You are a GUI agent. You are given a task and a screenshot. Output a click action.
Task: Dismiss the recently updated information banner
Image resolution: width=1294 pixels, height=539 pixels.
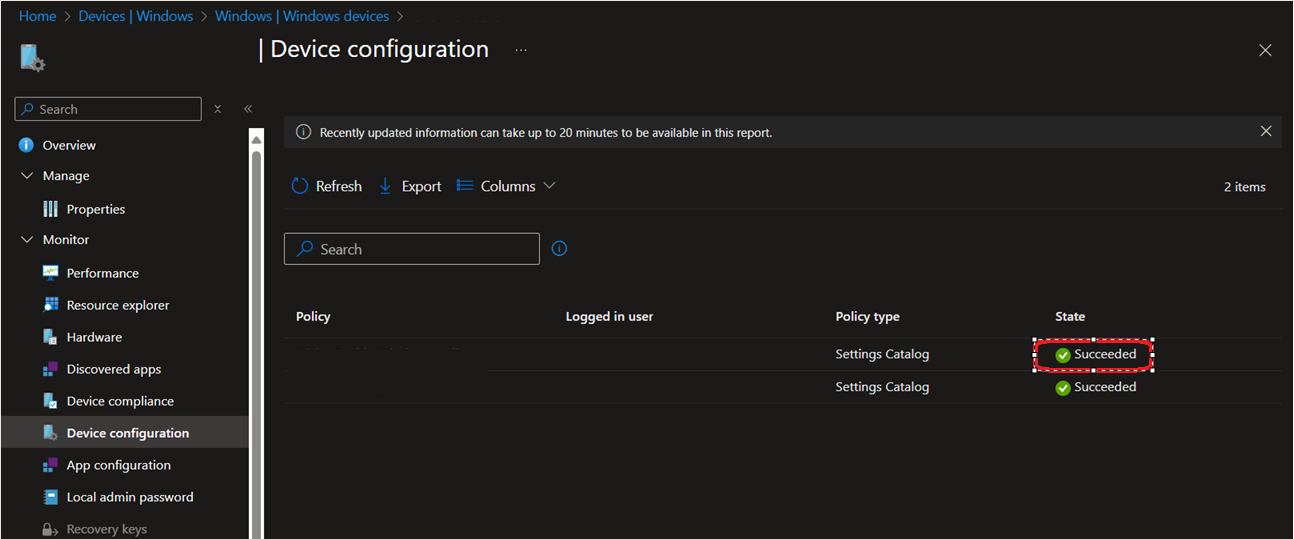pyautogui.click(x=1266, y=131)
